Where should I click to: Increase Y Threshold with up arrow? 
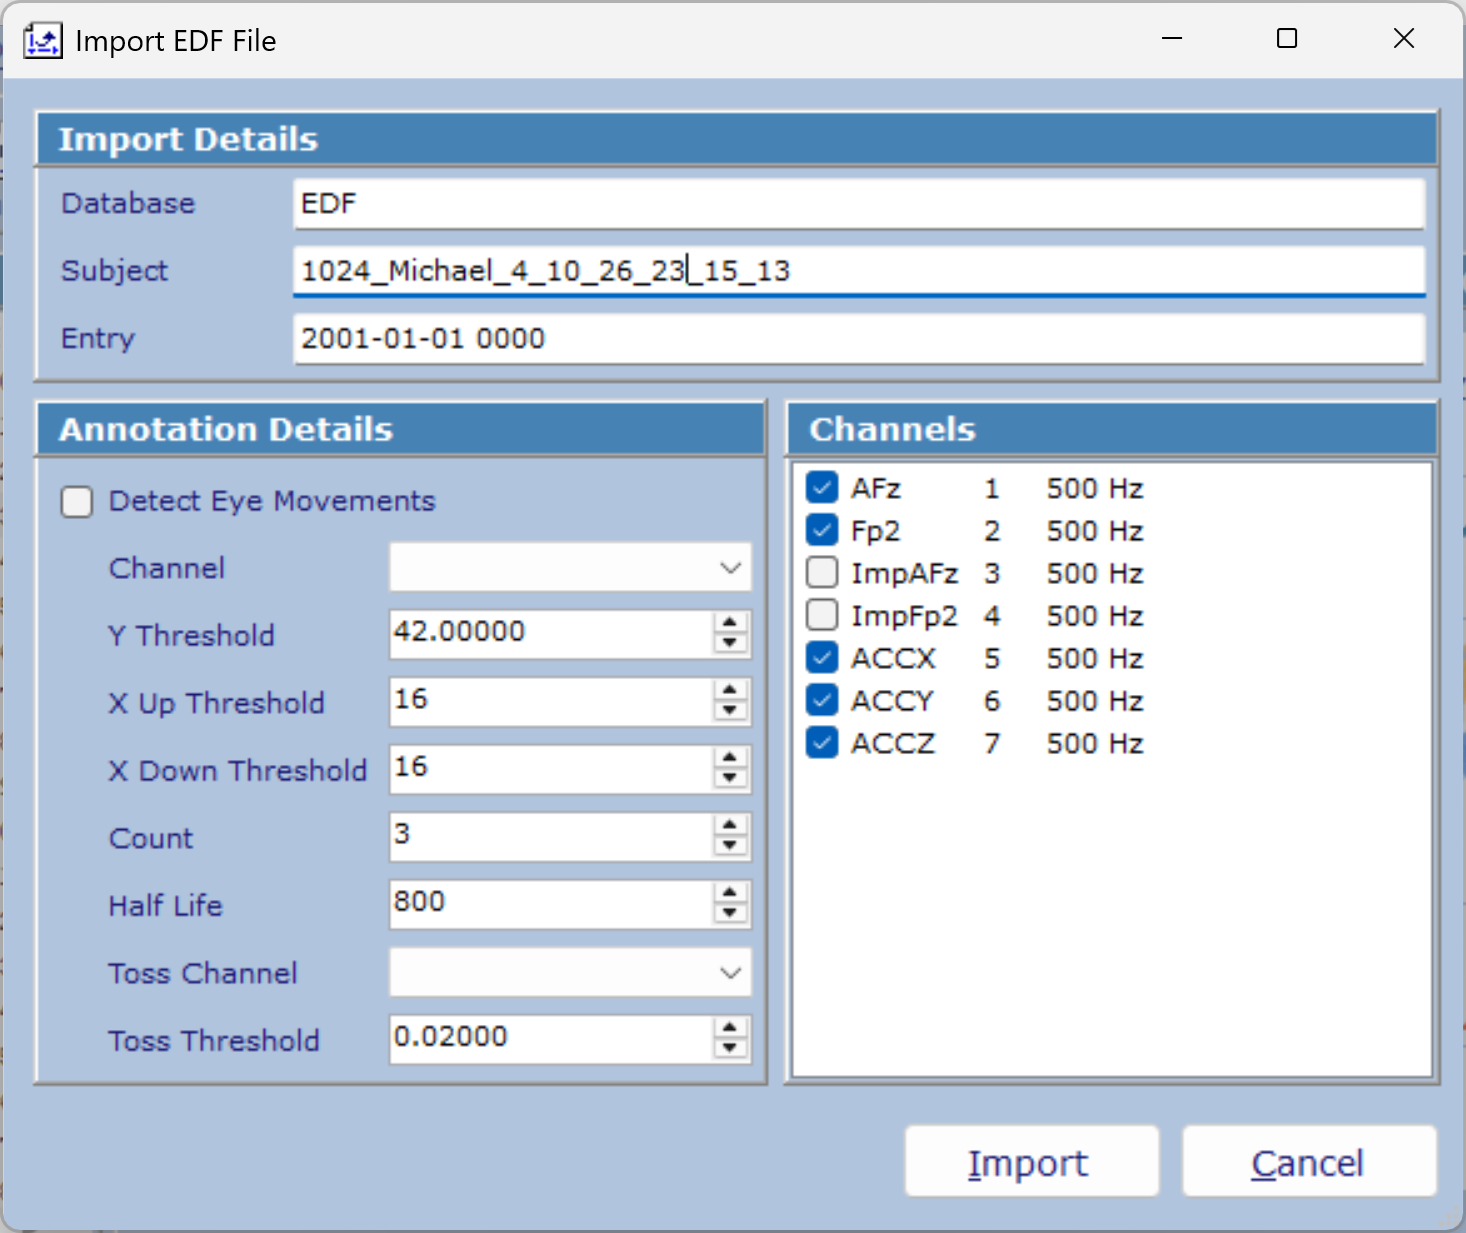pos(731,623)
